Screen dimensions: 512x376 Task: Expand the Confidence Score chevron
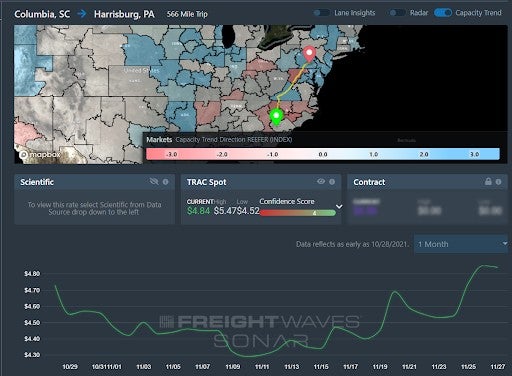click(339, 207)
